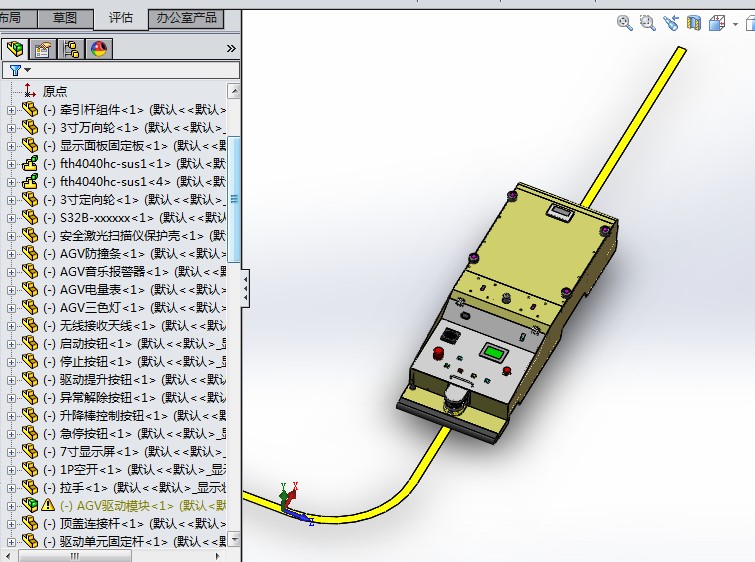Expand the AGV驱动模块<1> node
The image size is (755, 562).
coord(11,506)
